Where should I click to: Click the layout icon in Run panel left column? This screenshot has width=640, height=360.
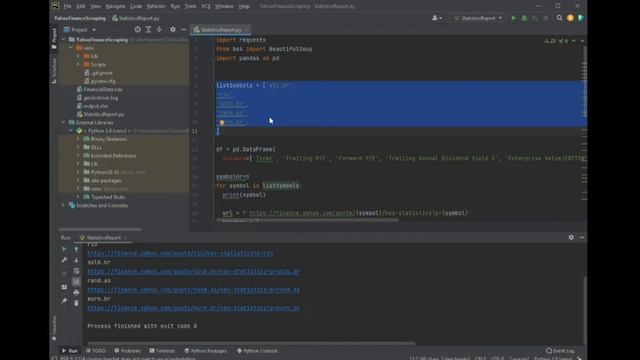point(64,287)
